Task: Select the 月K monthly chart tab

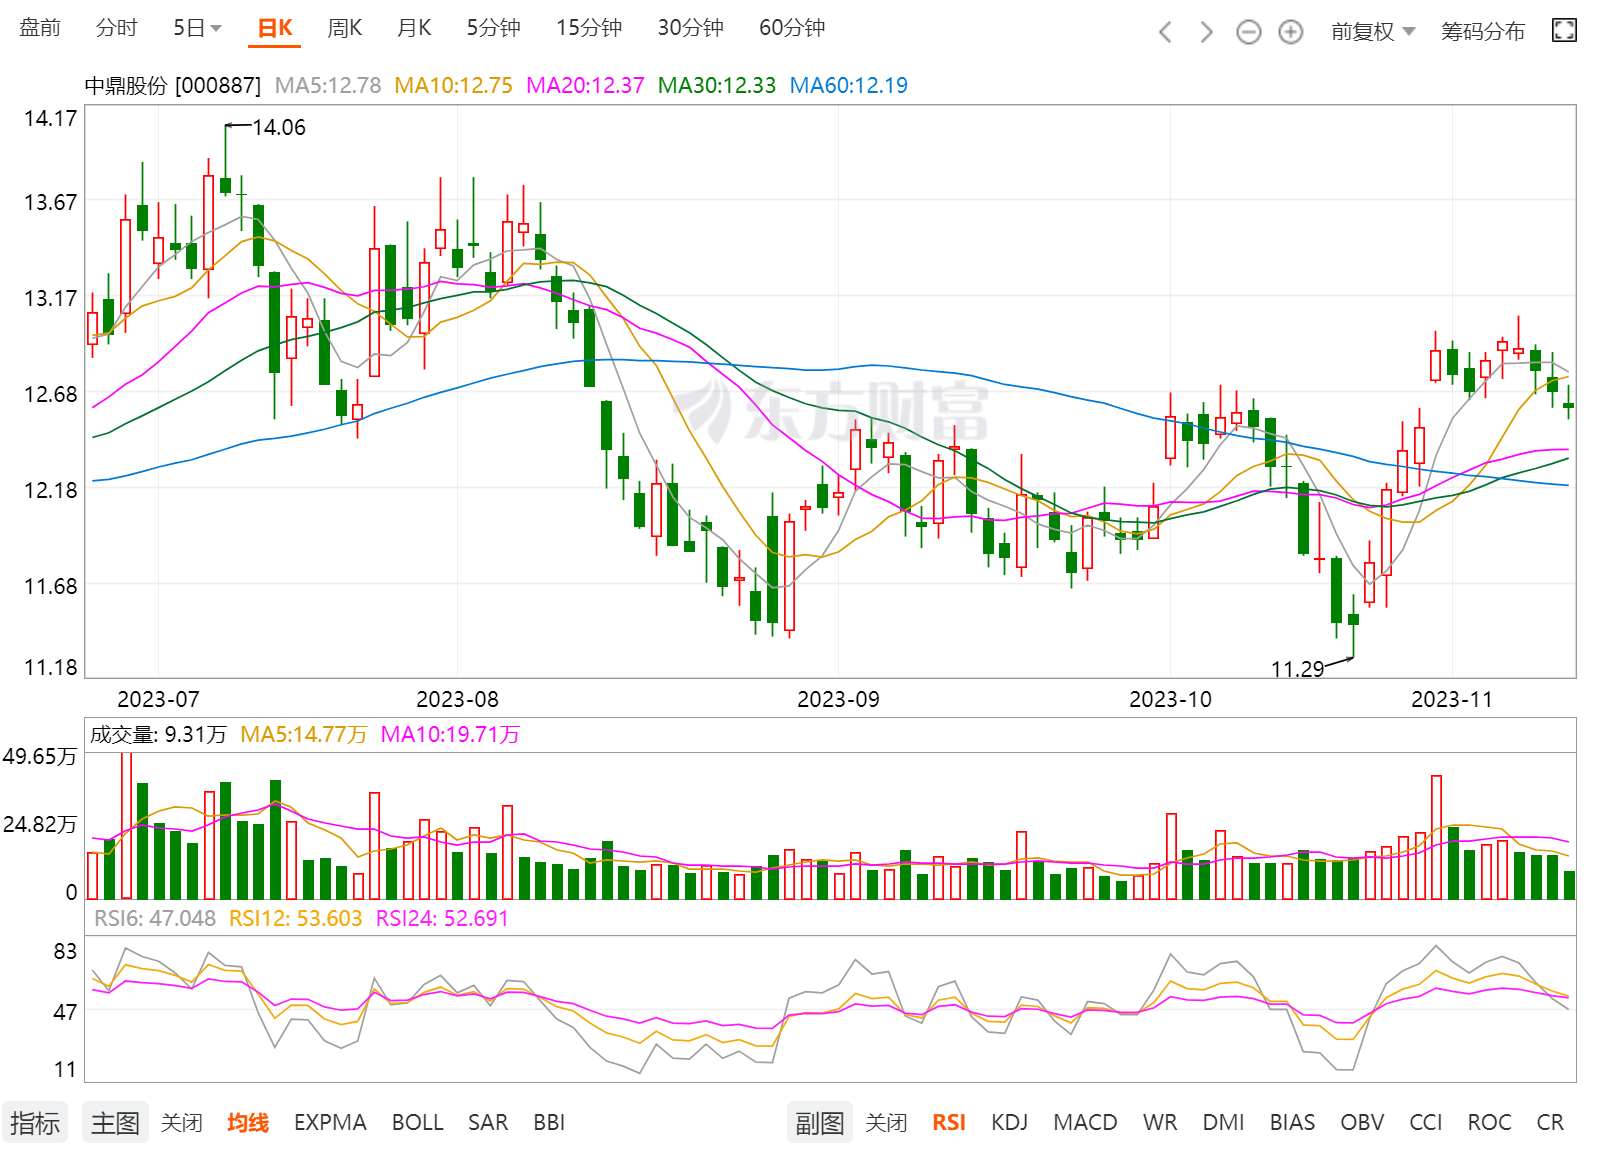Action: (x=414, y=28)
